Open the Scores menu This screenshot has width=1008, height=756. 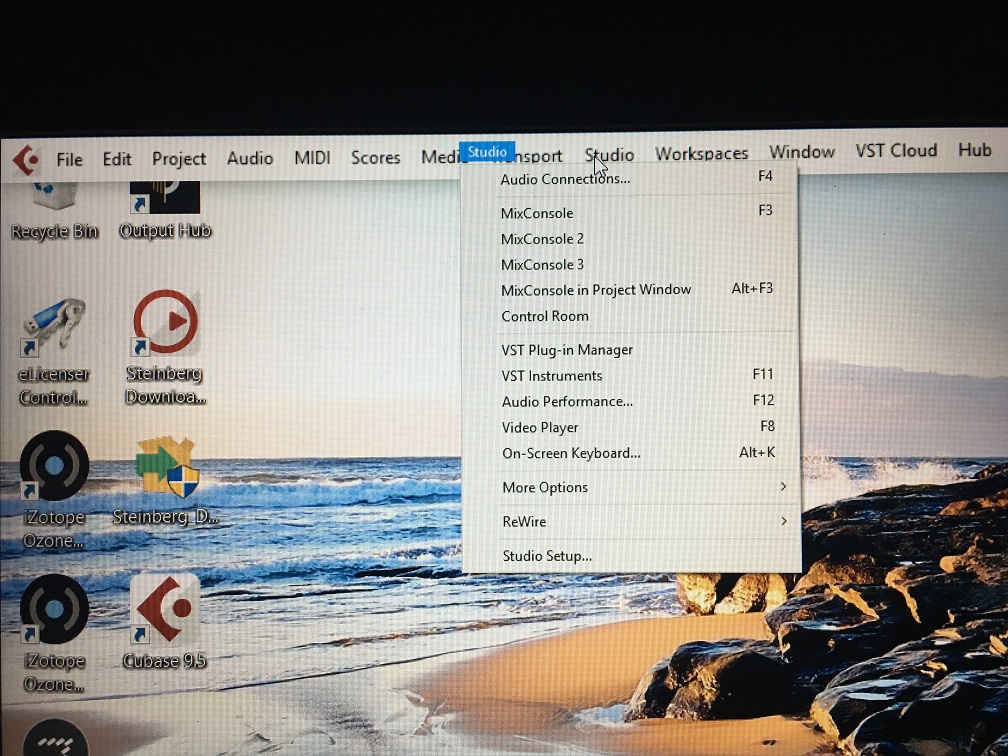375,158
